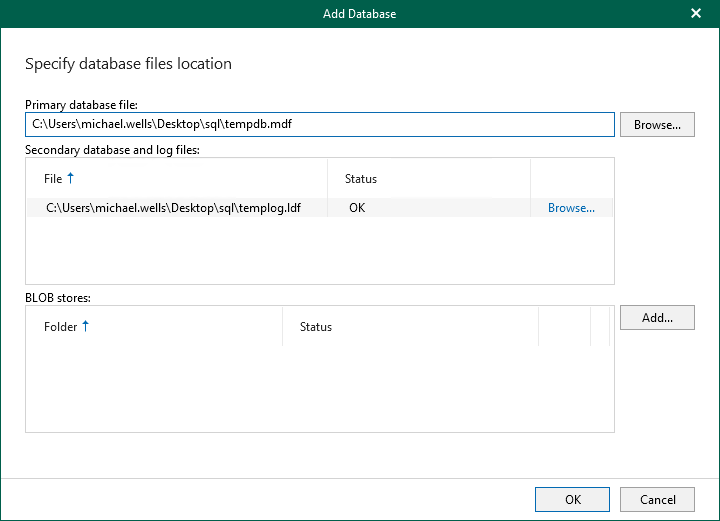720x521 pixels.
Task: Click the primary database file path field
Action: pos(319,124)
